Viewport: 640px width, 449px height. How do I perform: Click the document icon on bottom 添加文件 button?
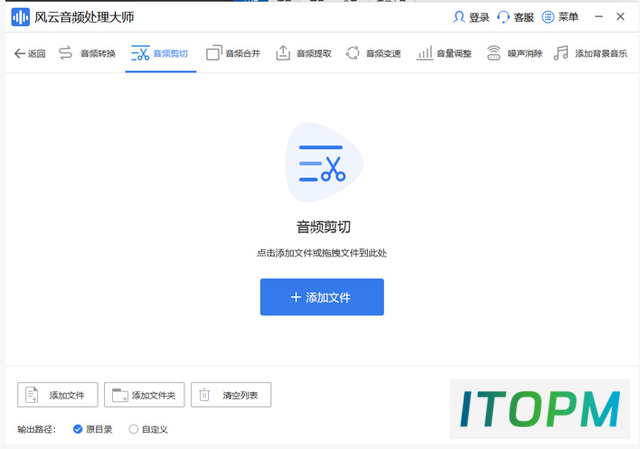pyautogui.click(x=32, y=395)
